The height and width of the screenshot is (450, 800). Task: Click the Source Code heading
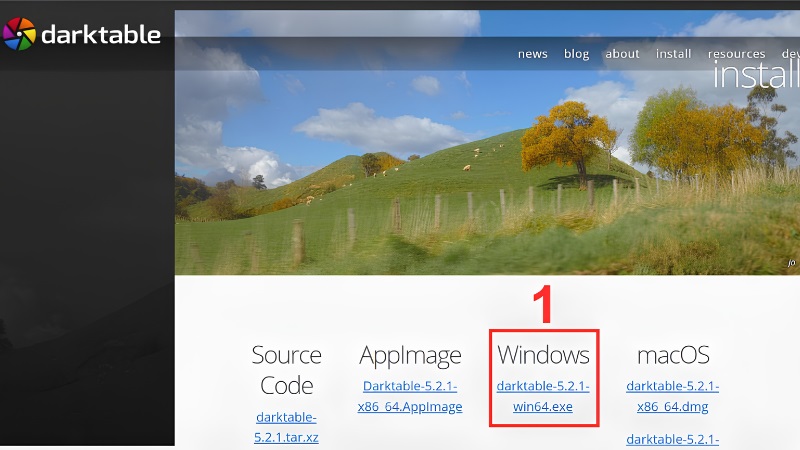(x=286, y=370)
